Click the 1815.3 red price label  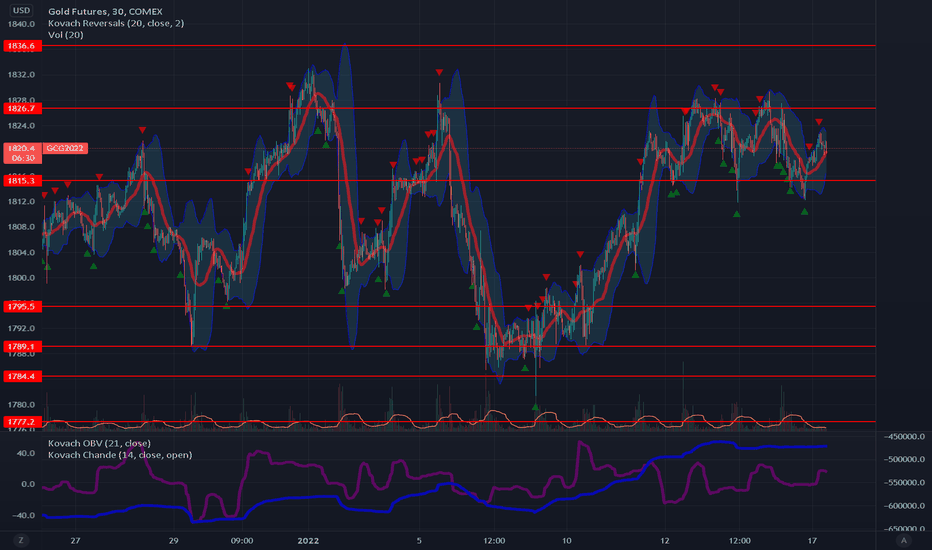tap(23, 181)
